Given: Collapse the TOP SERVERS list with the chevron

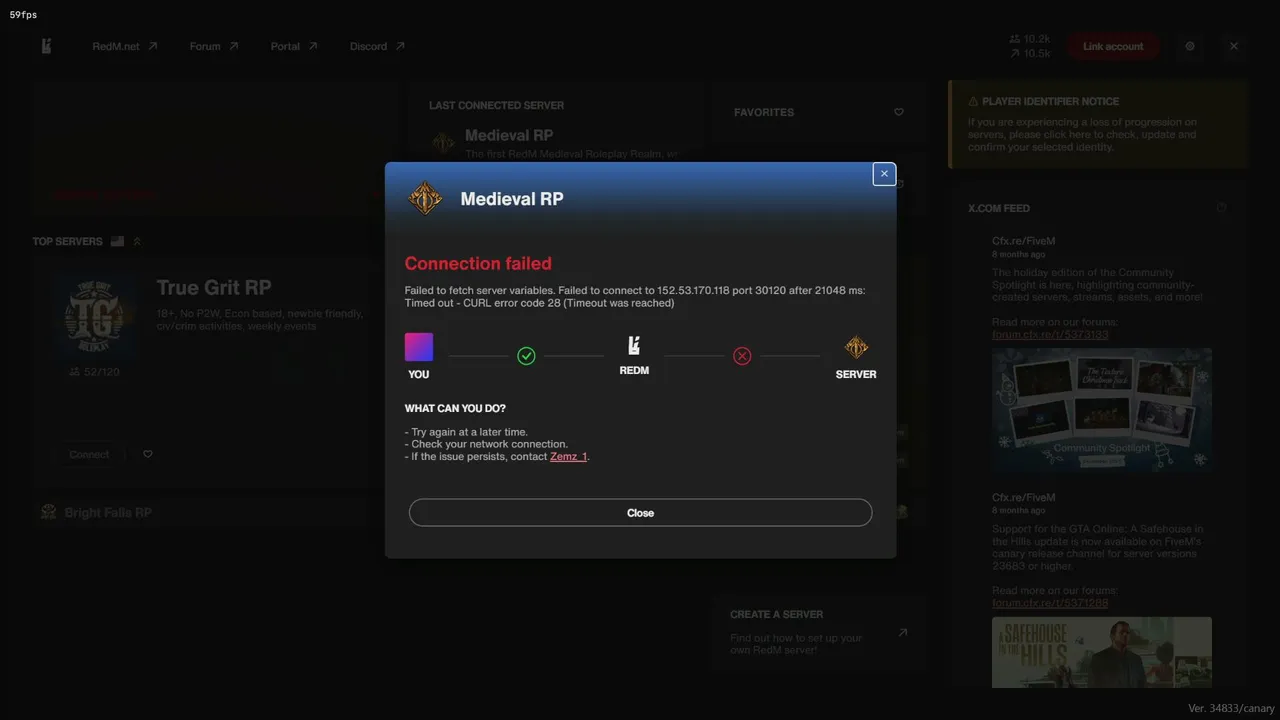Looking at the screenshot, I should tap(137, 241).
